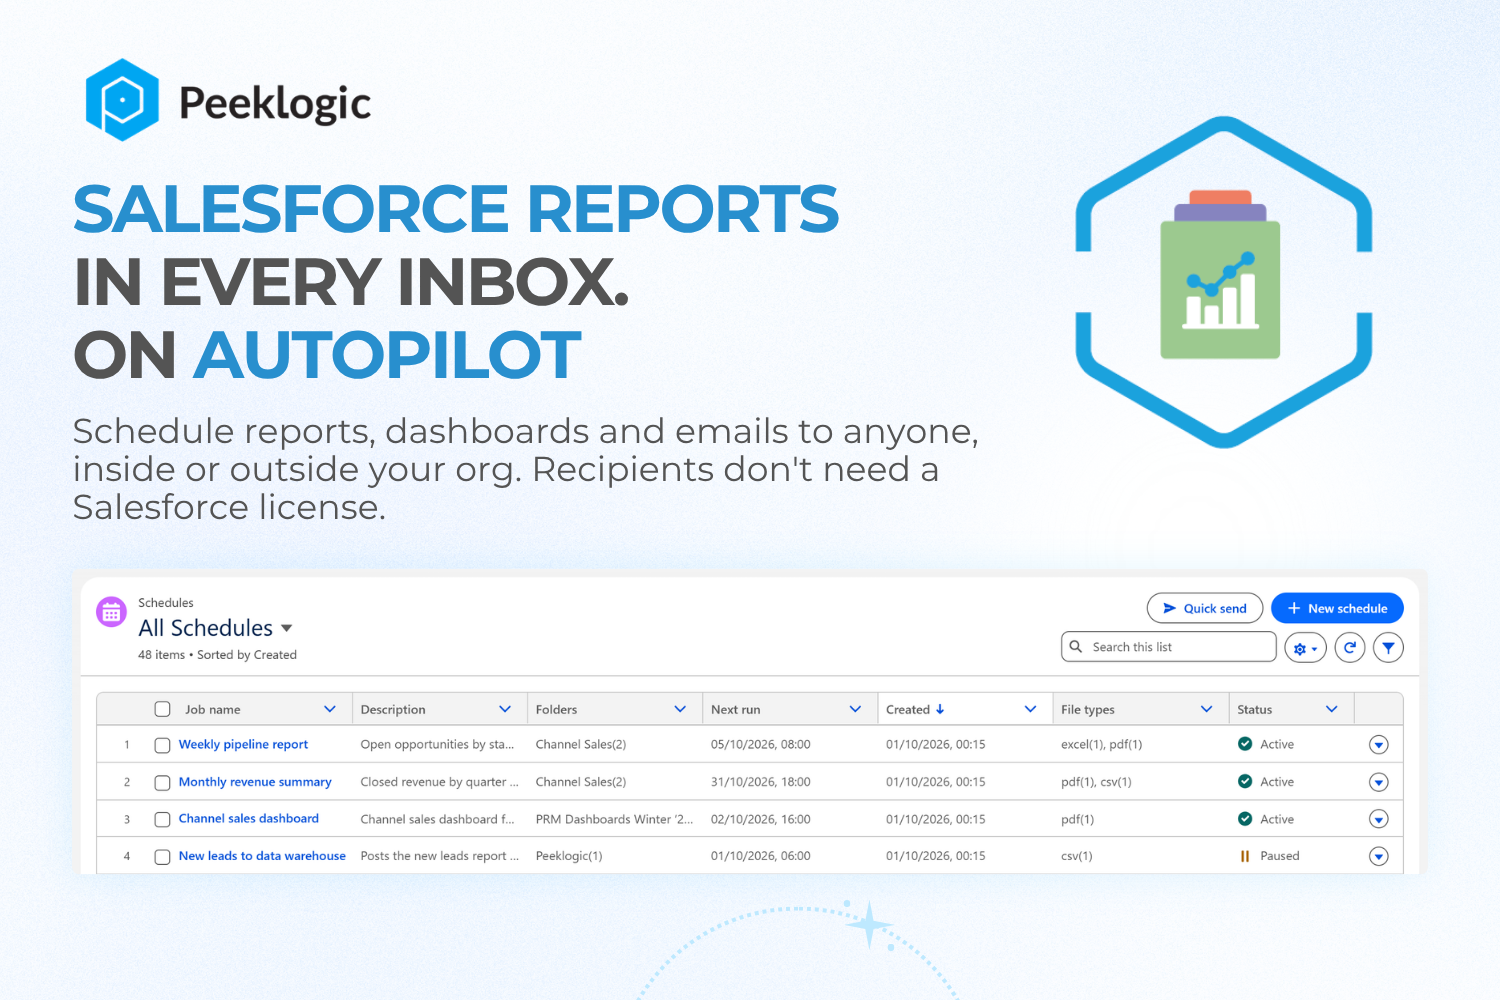Open the Status column menu
This screenshot has width=1500, height=1000.
point(1331,709)
